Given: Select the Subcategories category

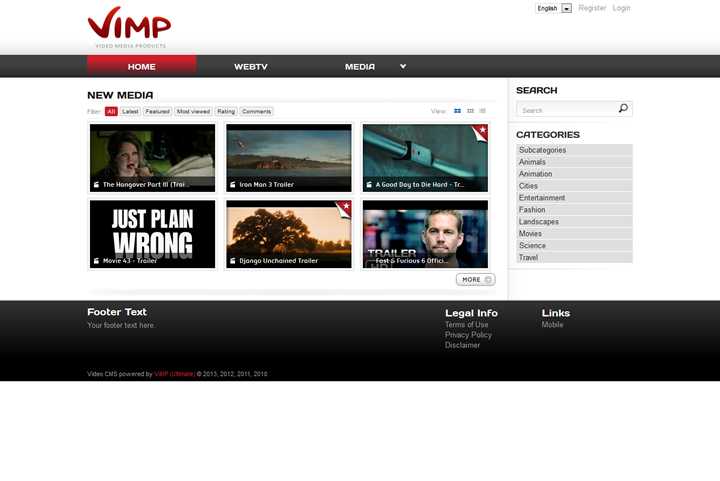Looking at the screenshot, I should [574, 150].
